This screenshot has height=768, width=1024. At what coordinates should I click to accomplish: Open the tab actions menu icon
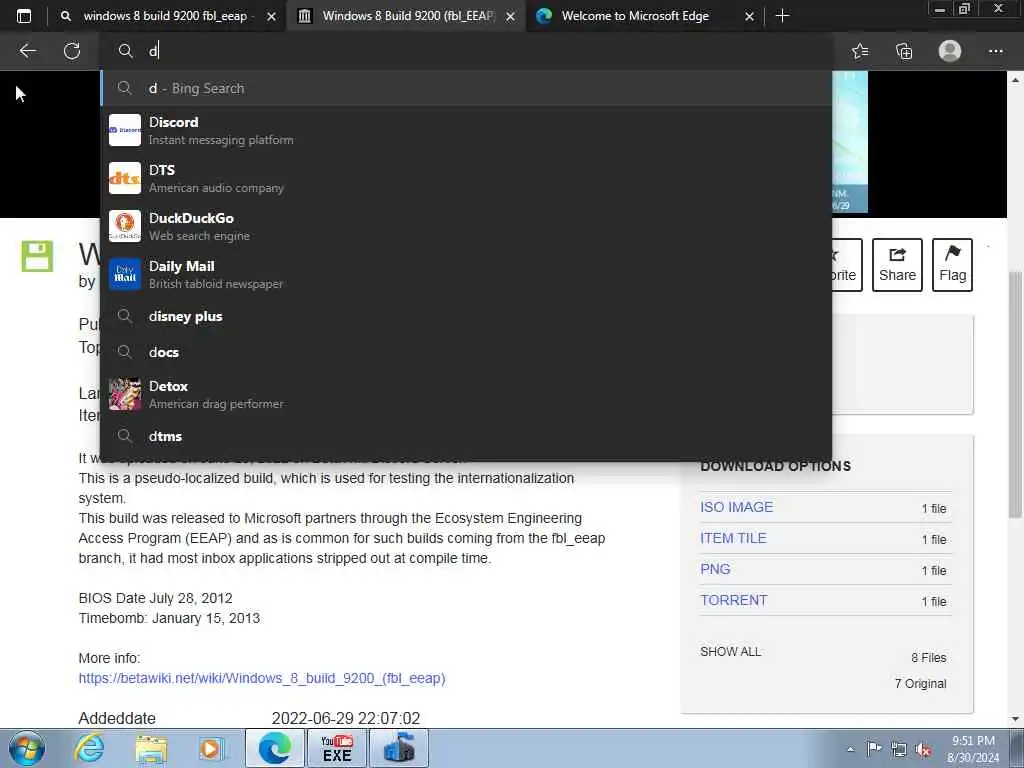(24, 16)
